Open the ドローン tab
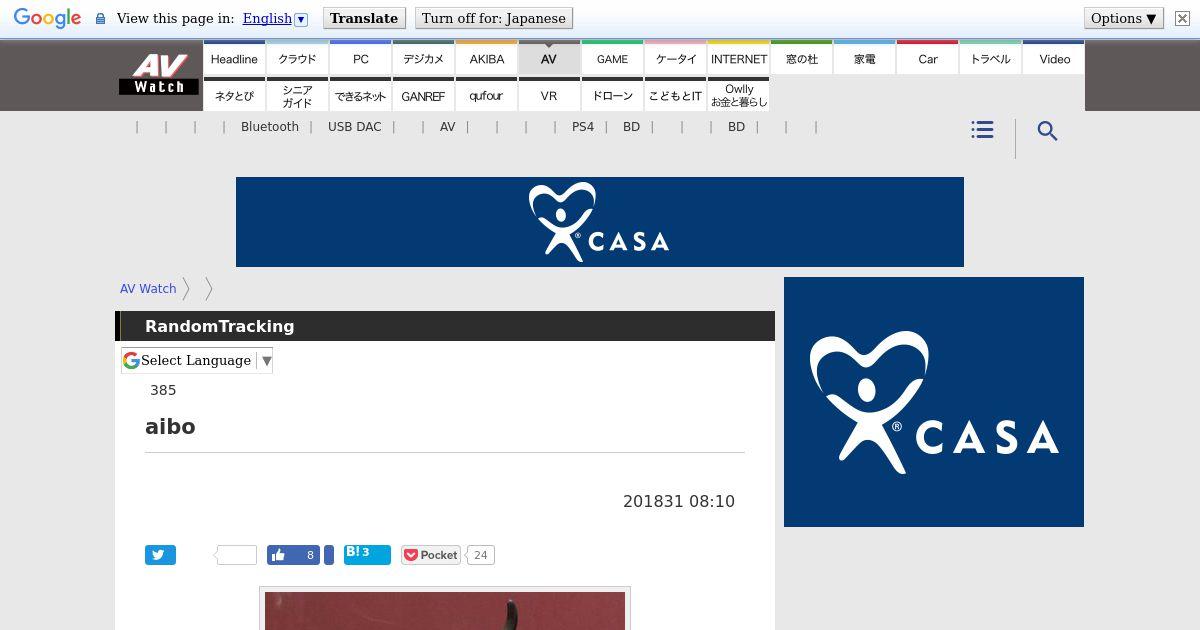Screen dimensions: 1200x630 coord(612,95)
